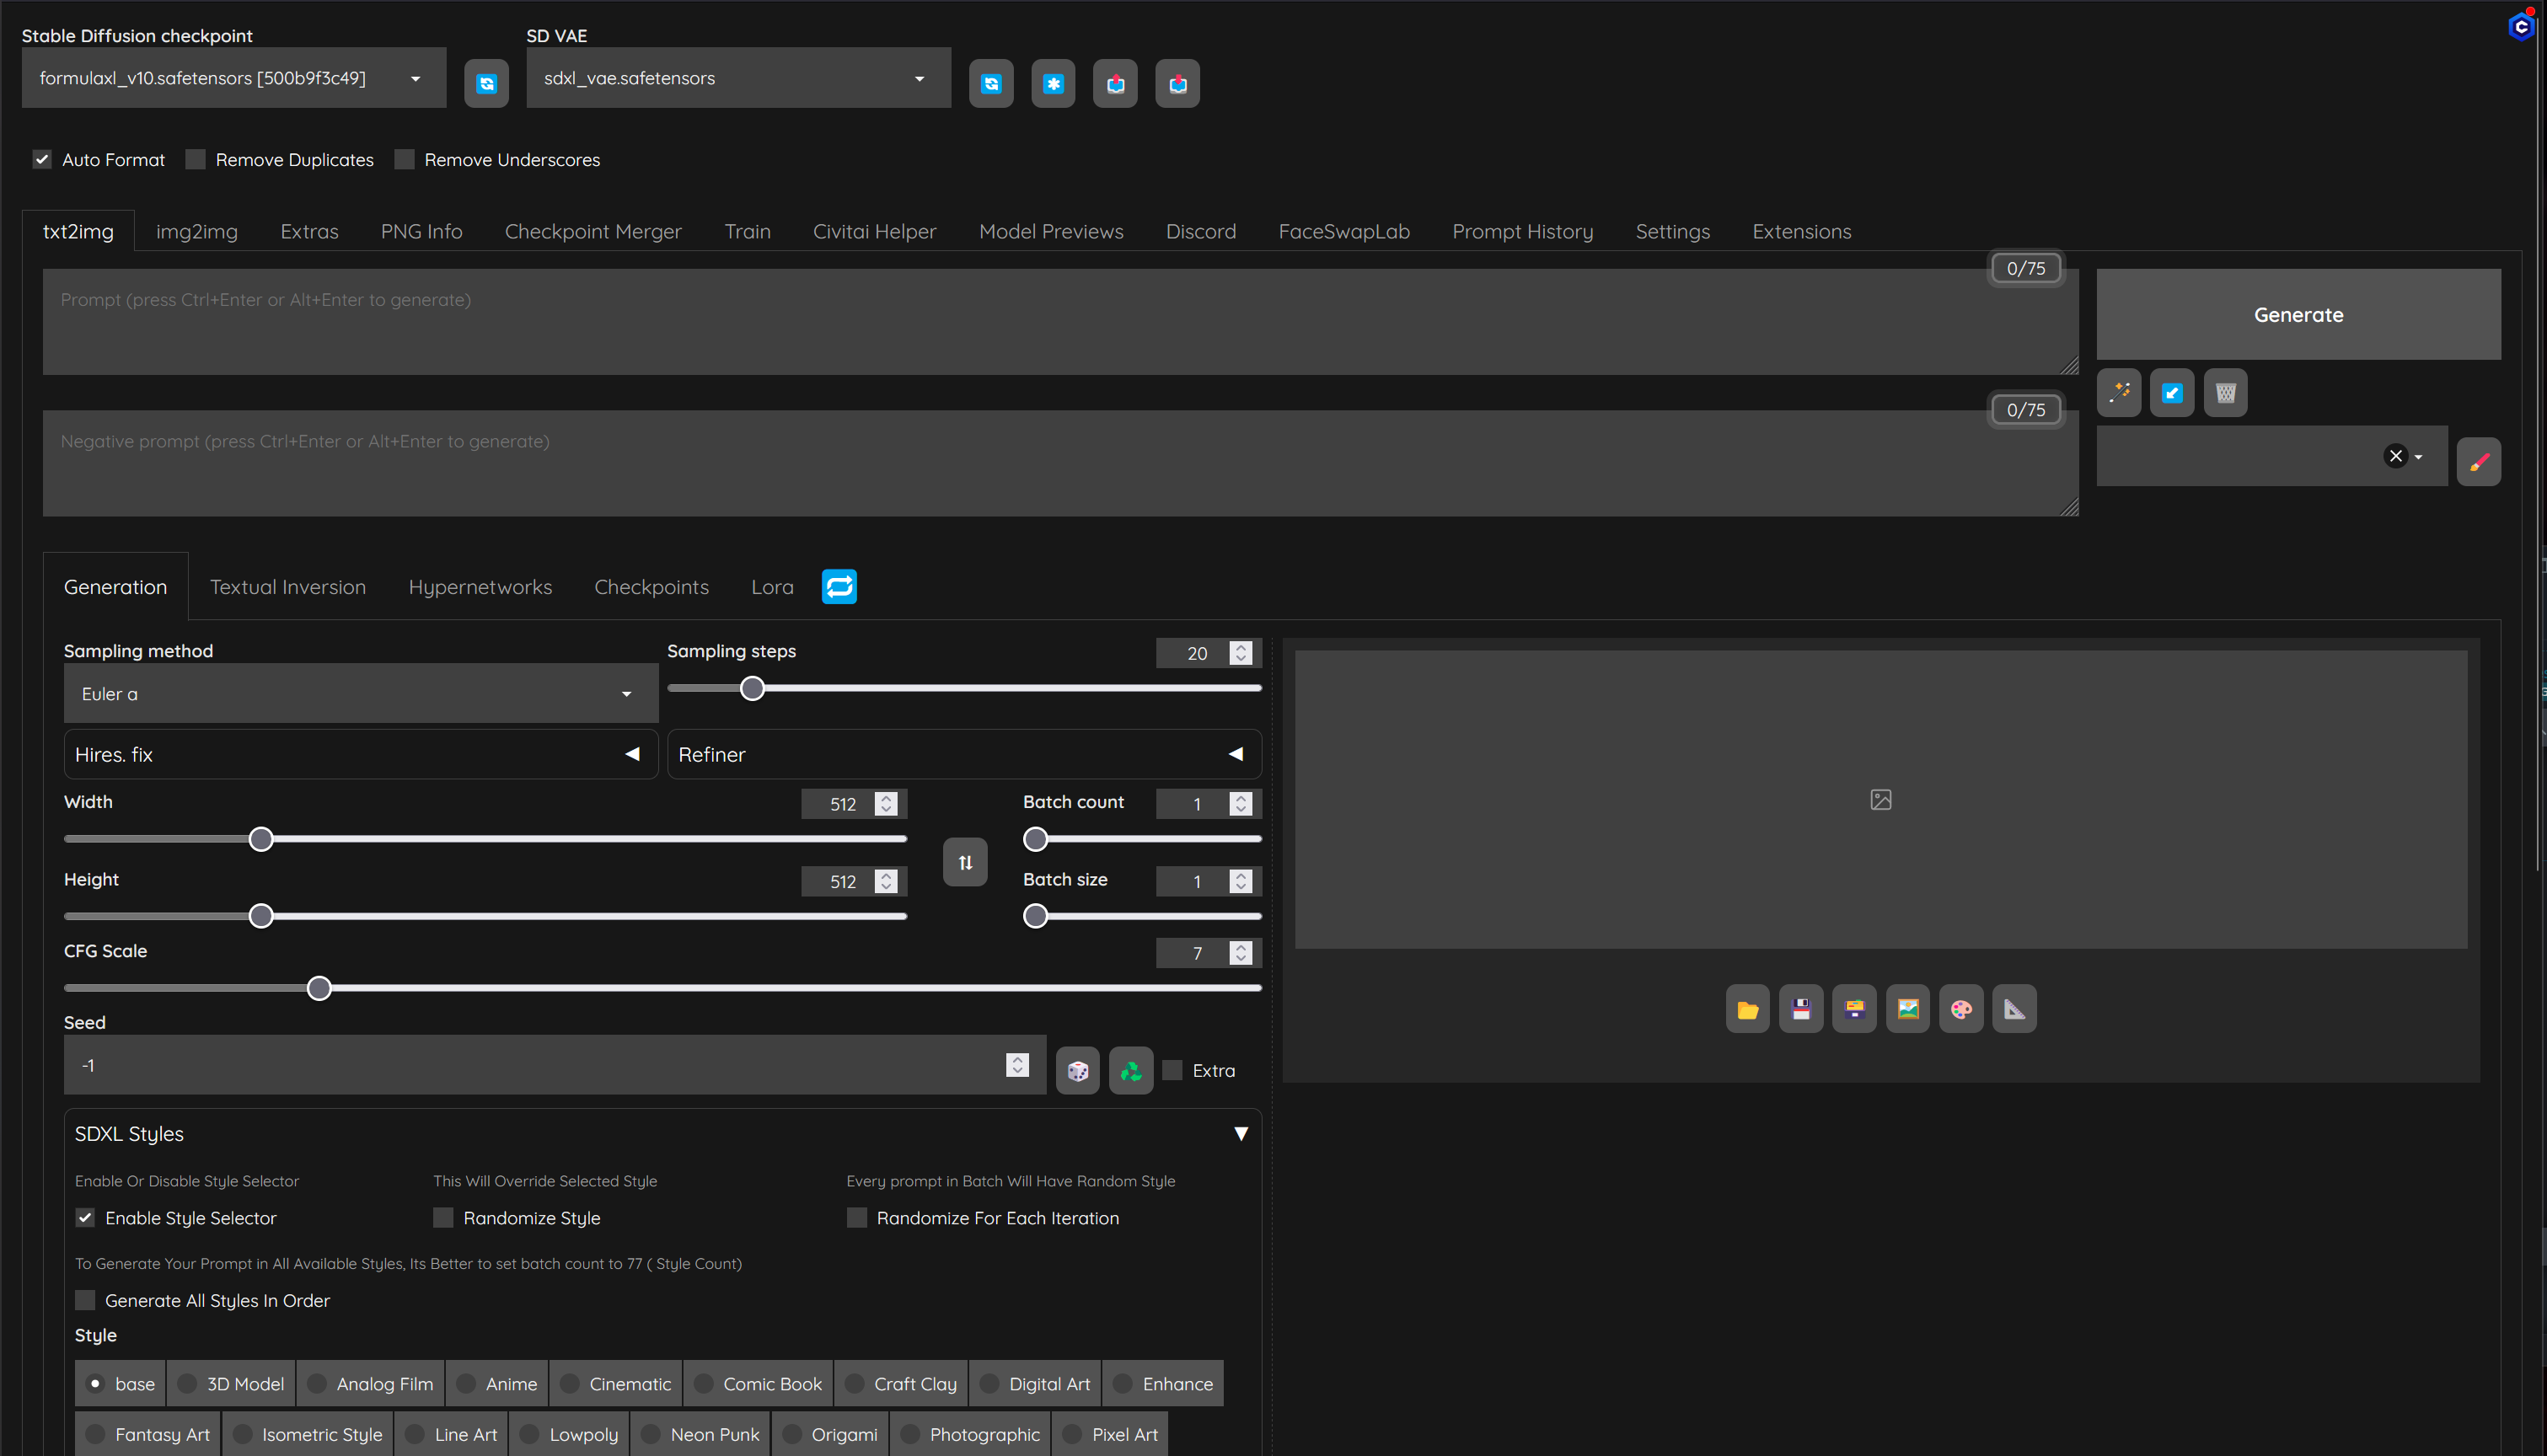Check Generate All Styles In Order
This screenshot has width=2547, height=1456.
tap(85, 1300)
